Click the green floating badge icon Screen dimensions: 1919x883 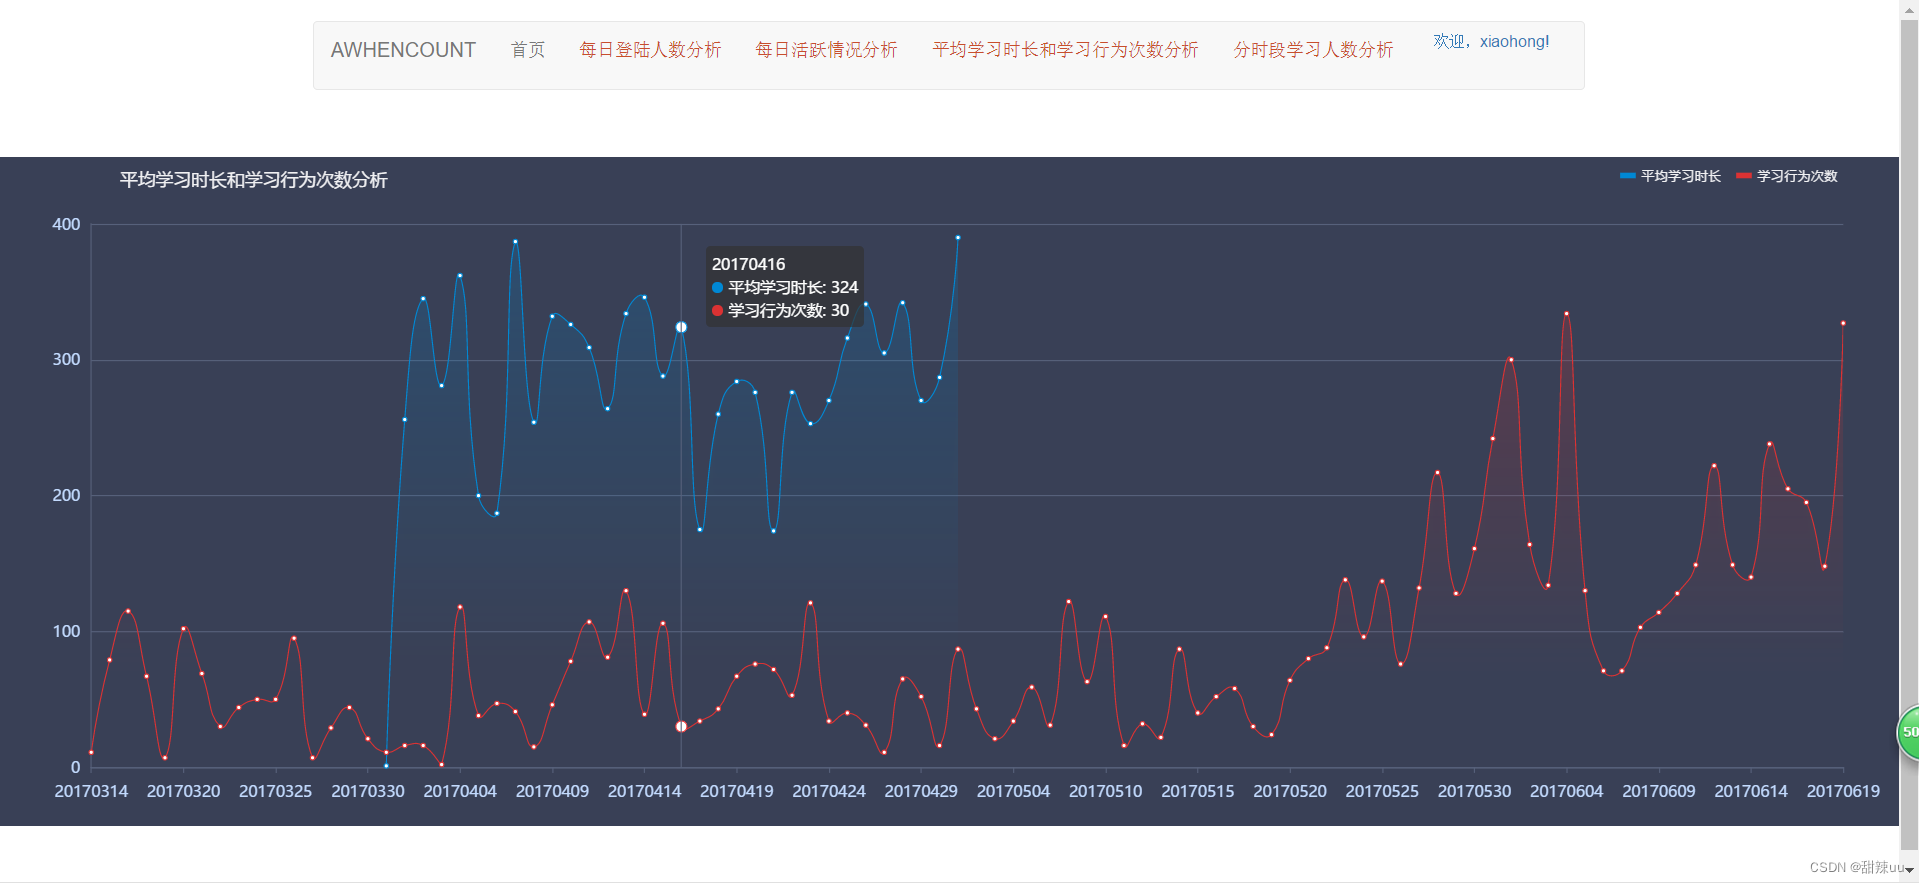click(1909, 732)
